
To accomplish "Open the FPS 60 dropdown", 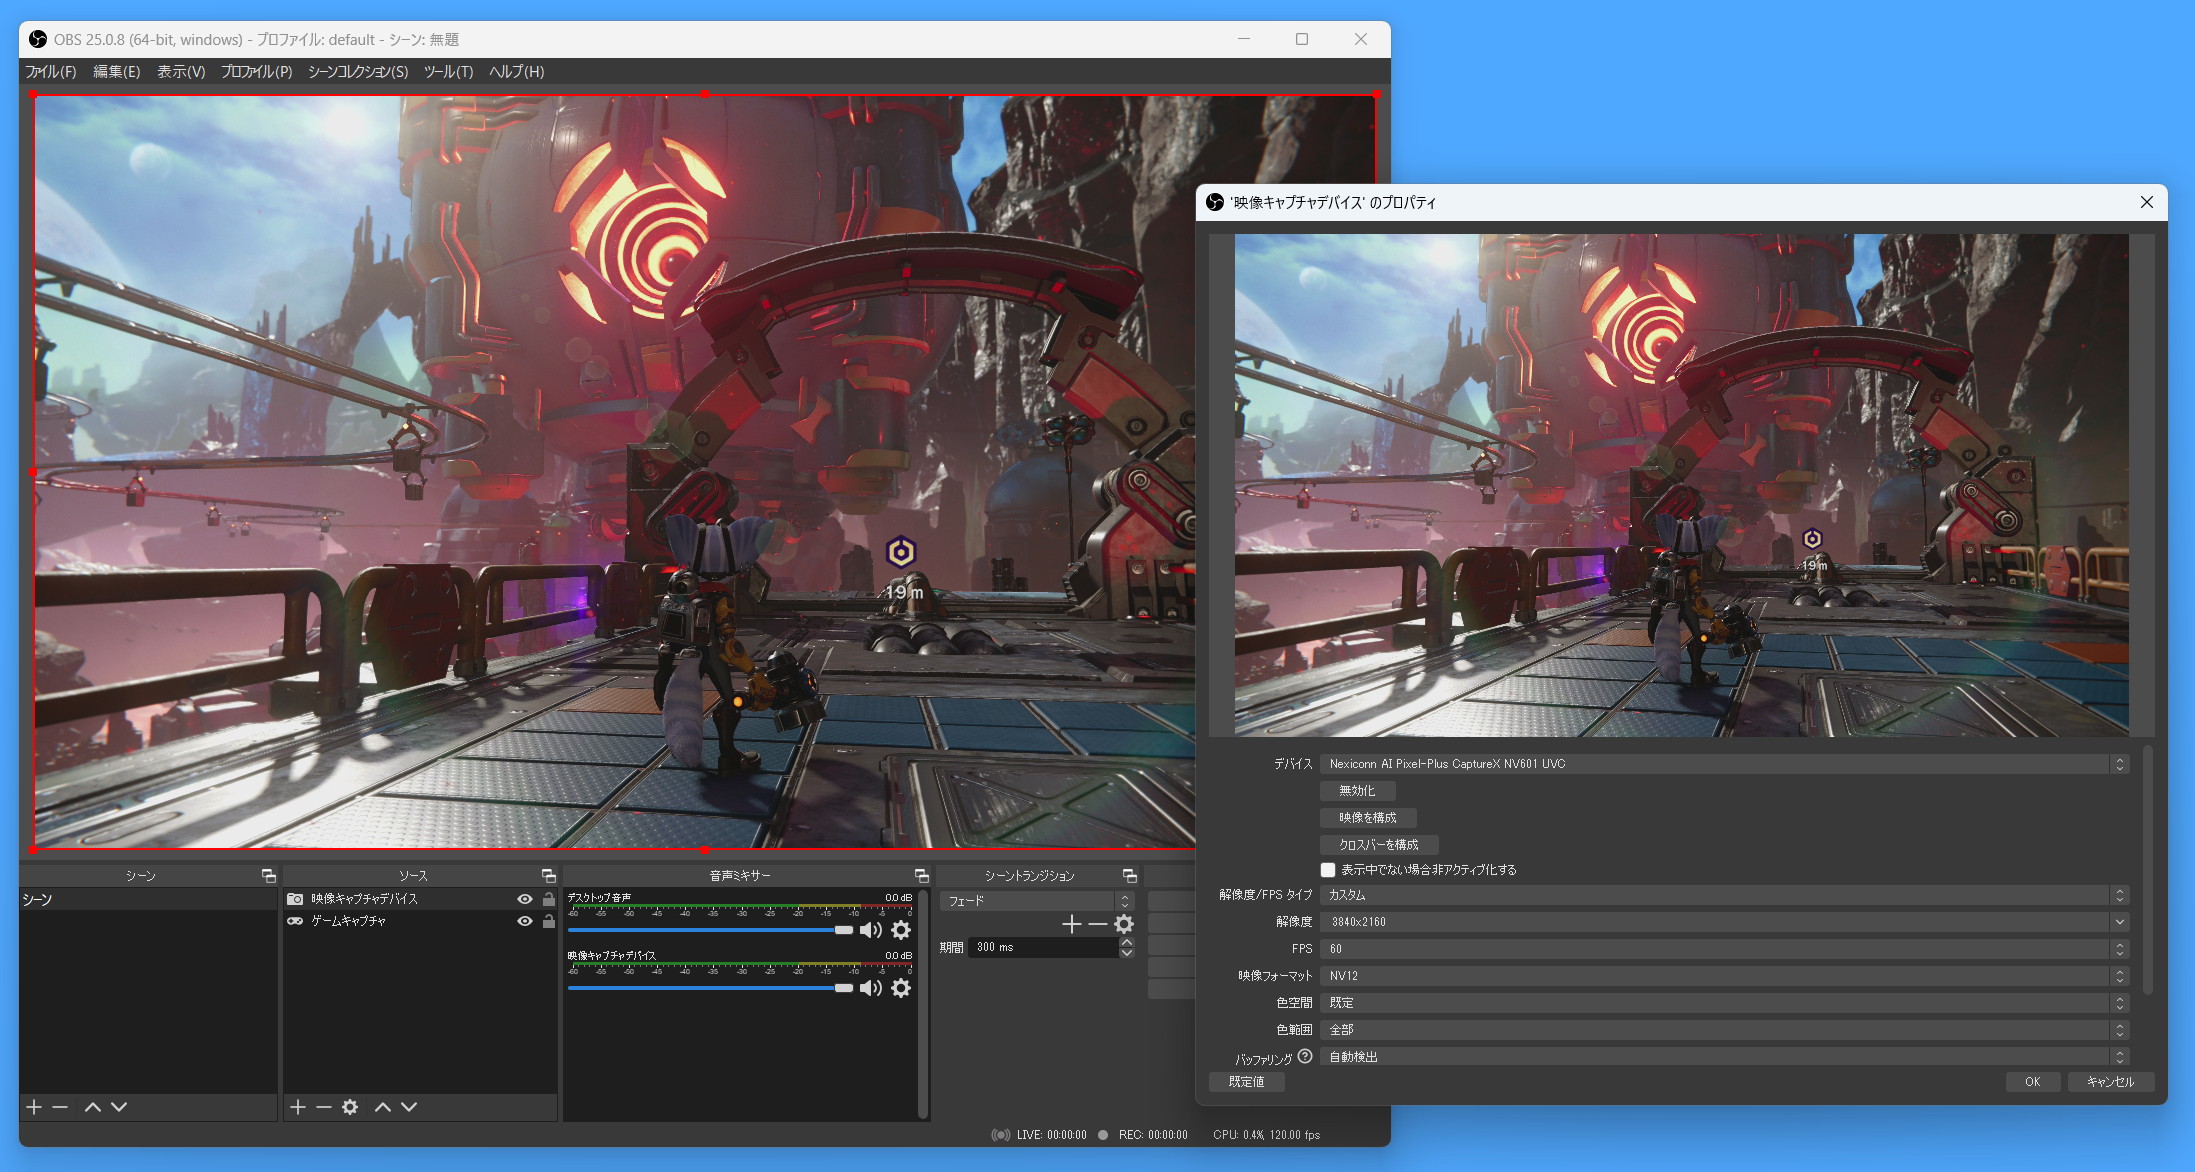I will [1724, 949].
